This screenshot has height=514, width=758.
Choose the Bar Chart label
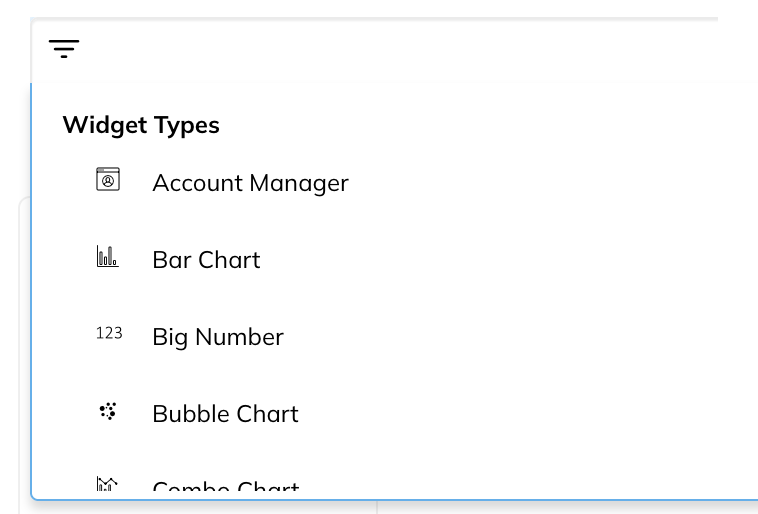point(206,260)
